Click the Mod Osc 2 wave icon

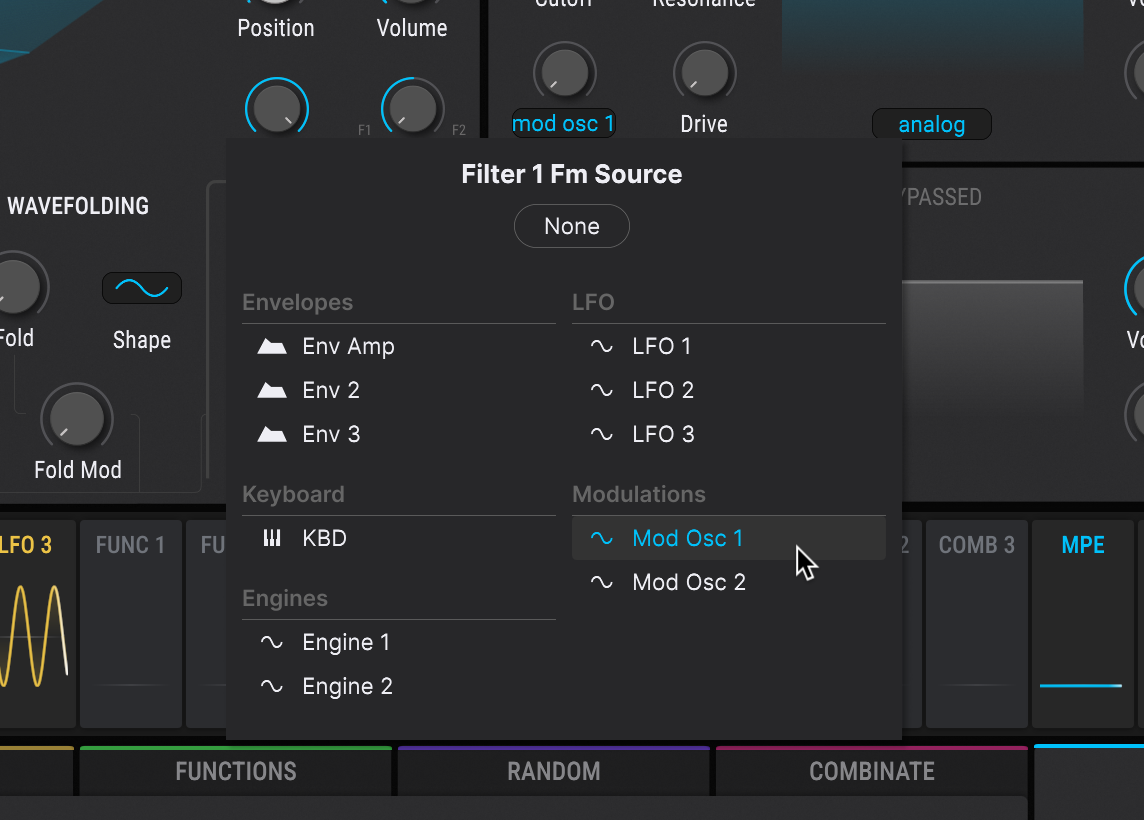(601, 583)
